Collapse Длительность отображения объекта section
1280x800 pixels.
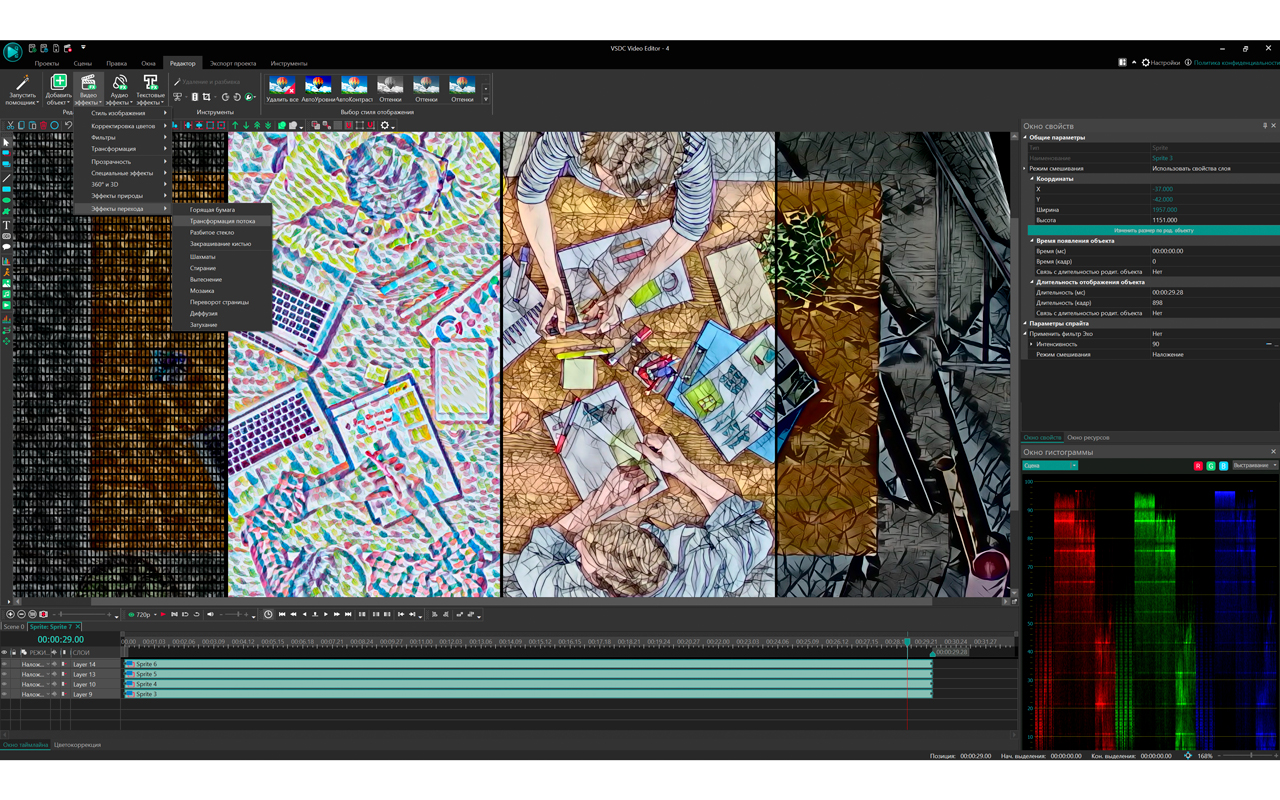1032,282
